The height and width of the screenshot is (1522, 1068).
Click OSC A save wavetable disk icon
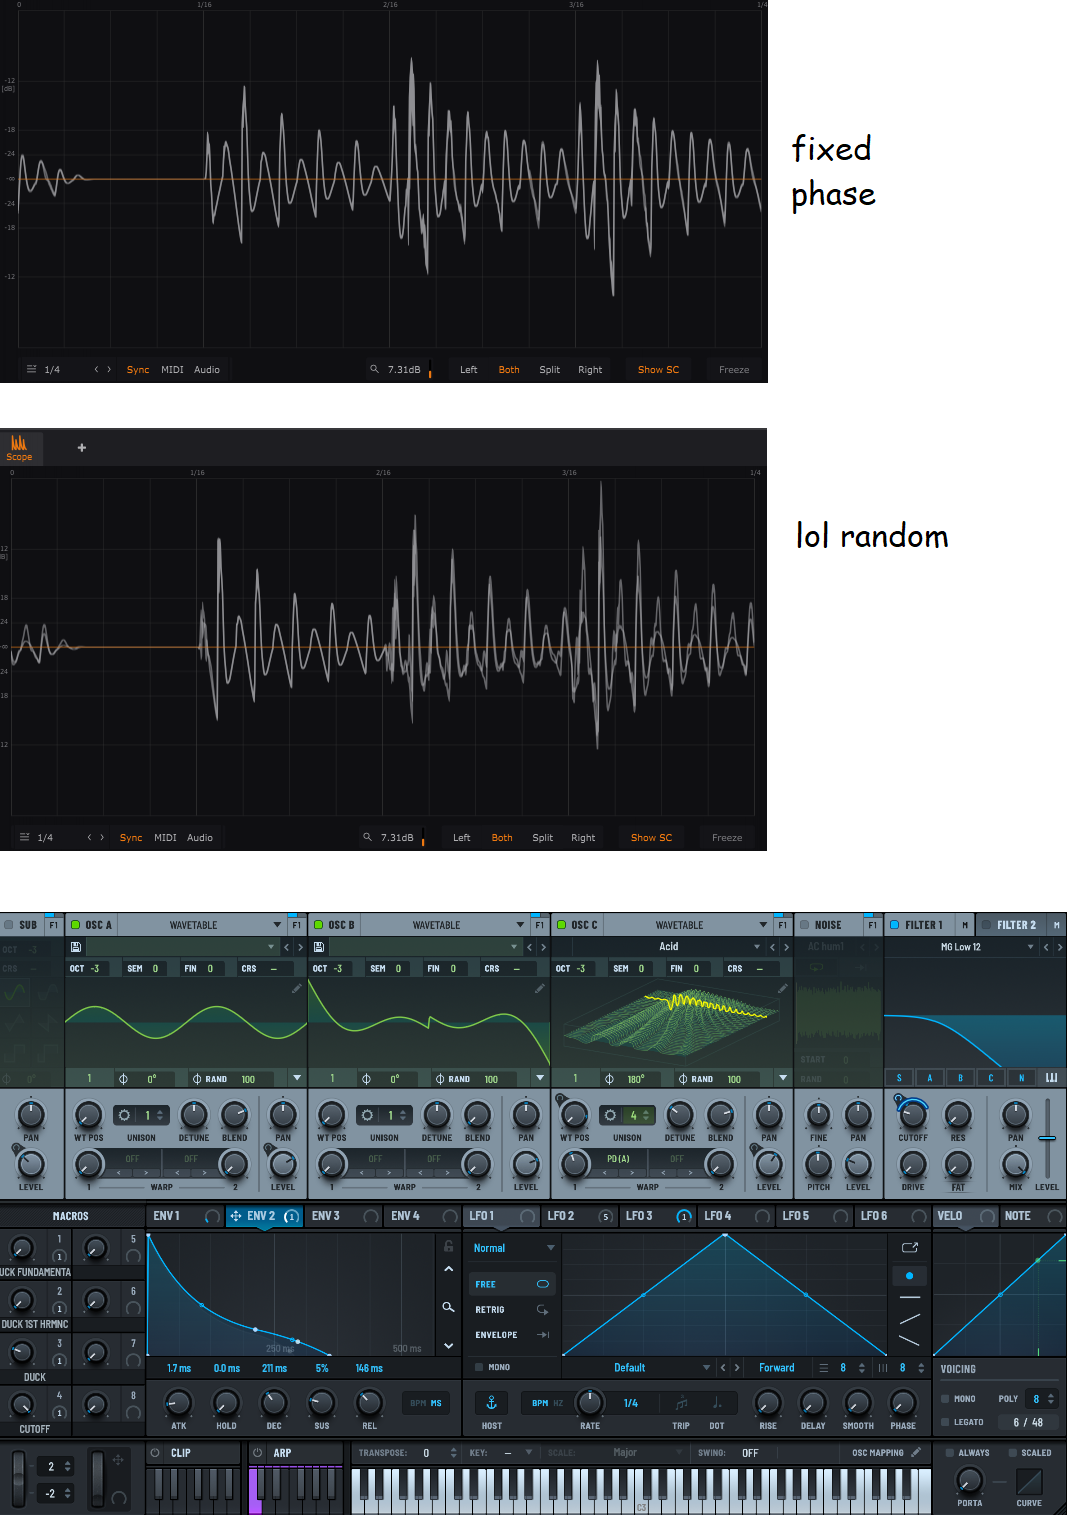75,946
